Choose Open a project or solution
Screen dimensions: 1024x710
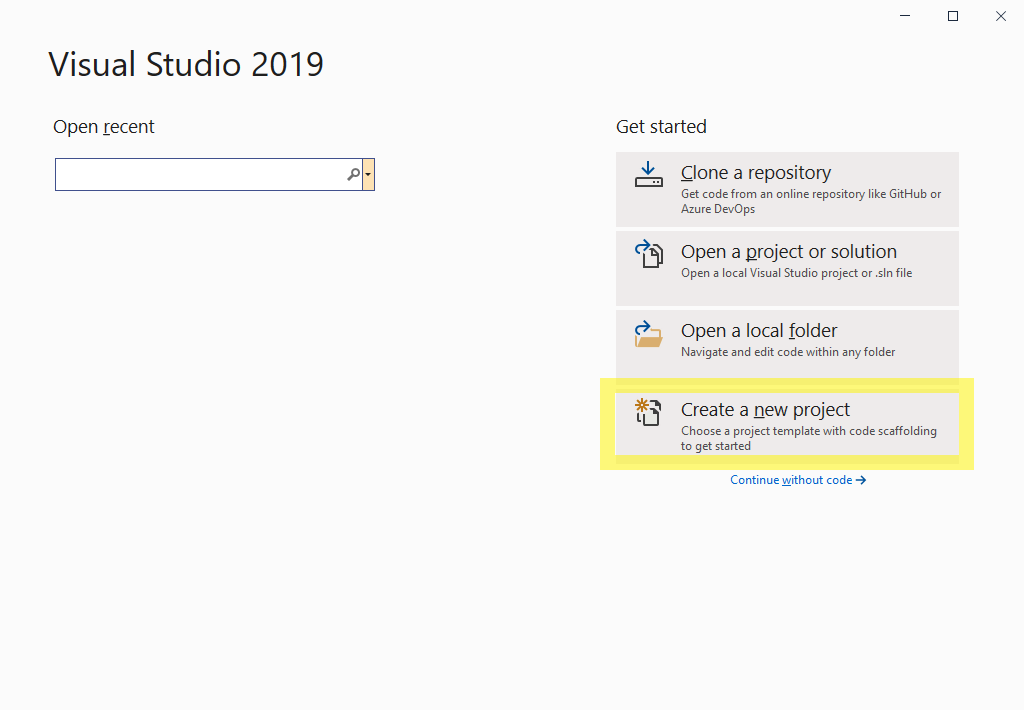[x=787, y=268]
